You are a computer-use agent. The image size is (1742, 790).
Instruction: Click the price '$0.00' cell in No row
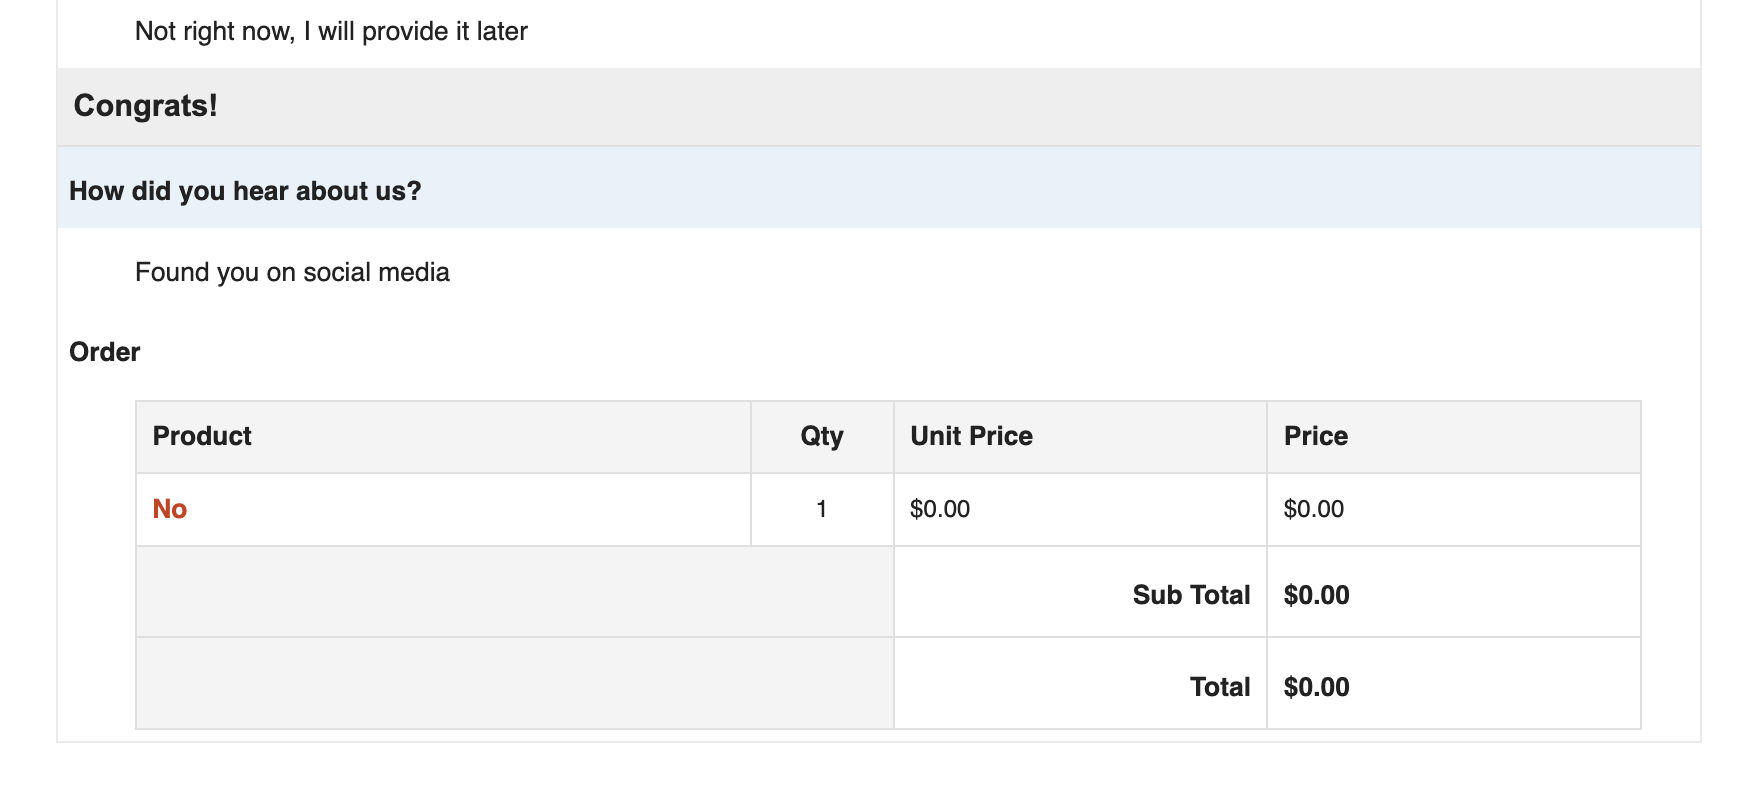pyautogui.click(x=1454, y=510)
